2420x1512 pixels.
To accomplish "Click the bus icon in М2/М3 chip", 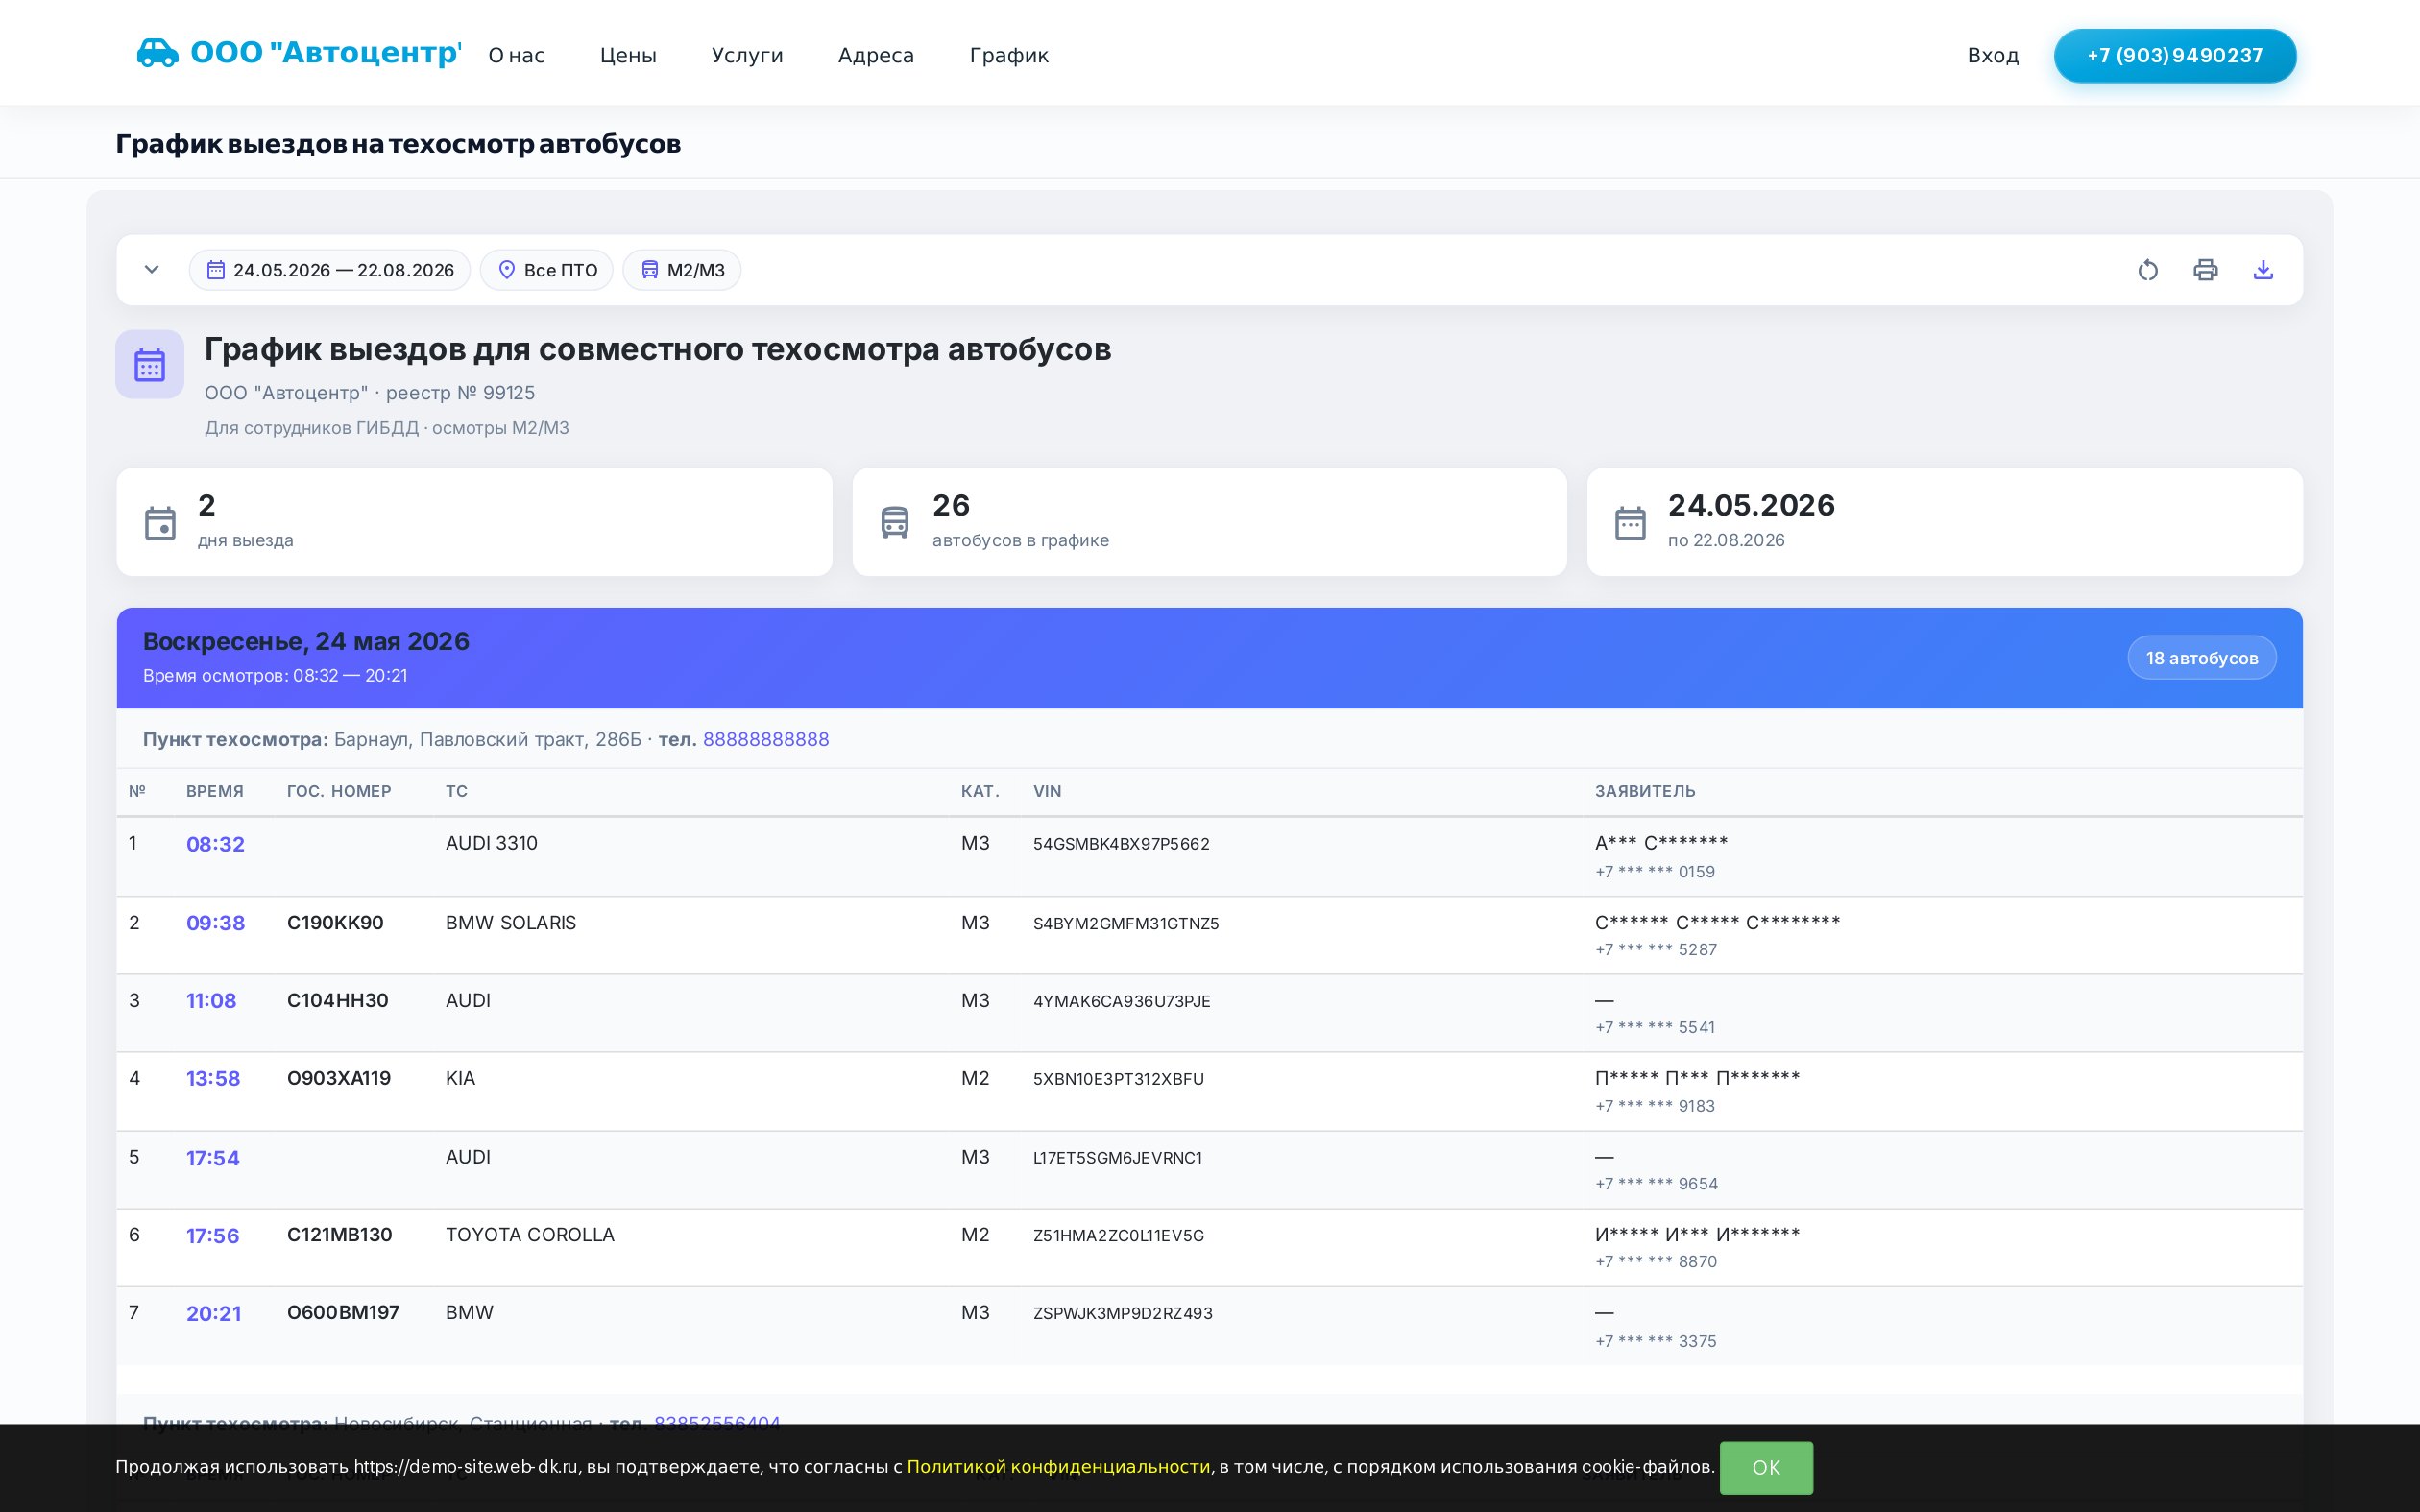I will [x=650, y=270].
